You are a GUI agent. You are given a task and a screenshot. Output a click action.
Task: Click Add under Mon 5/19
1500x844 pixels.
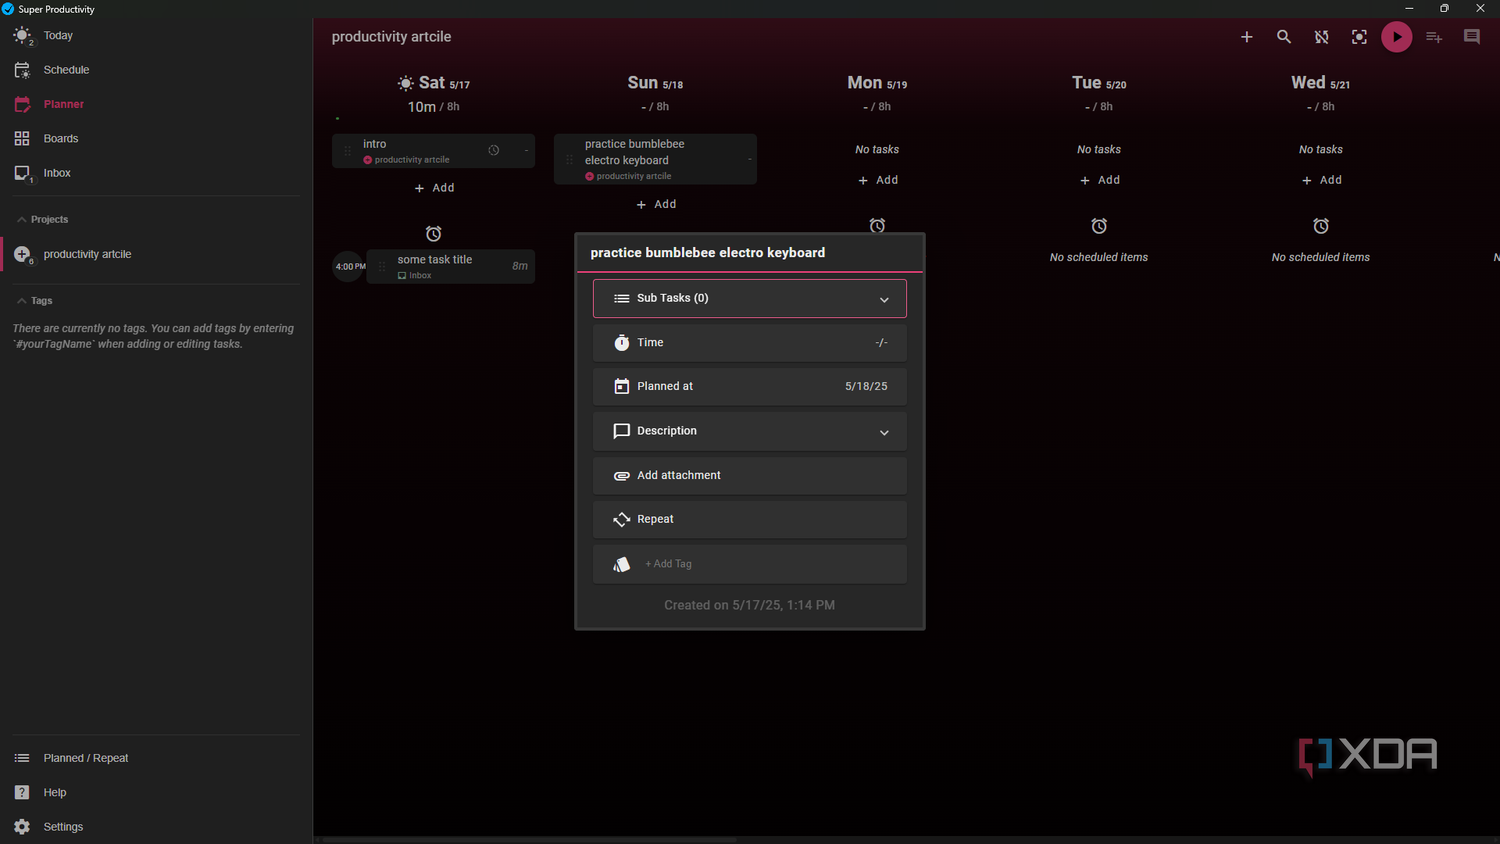tap(878, 180)
